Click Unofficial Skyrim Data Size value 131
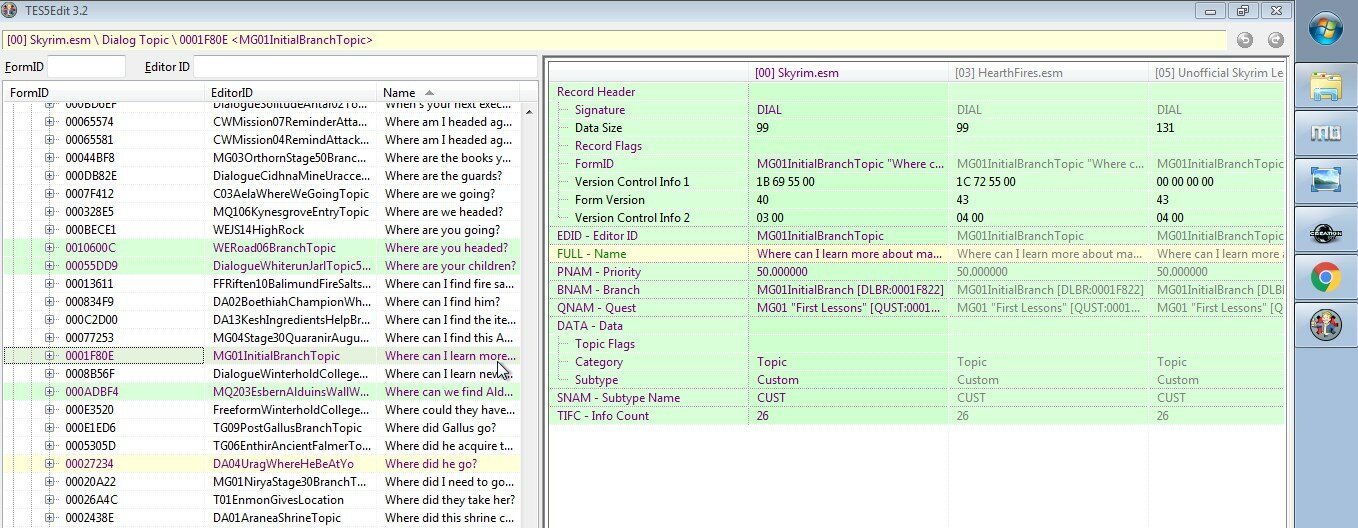This screenshot has height=528, width=1358. [x=1167, y=128]
